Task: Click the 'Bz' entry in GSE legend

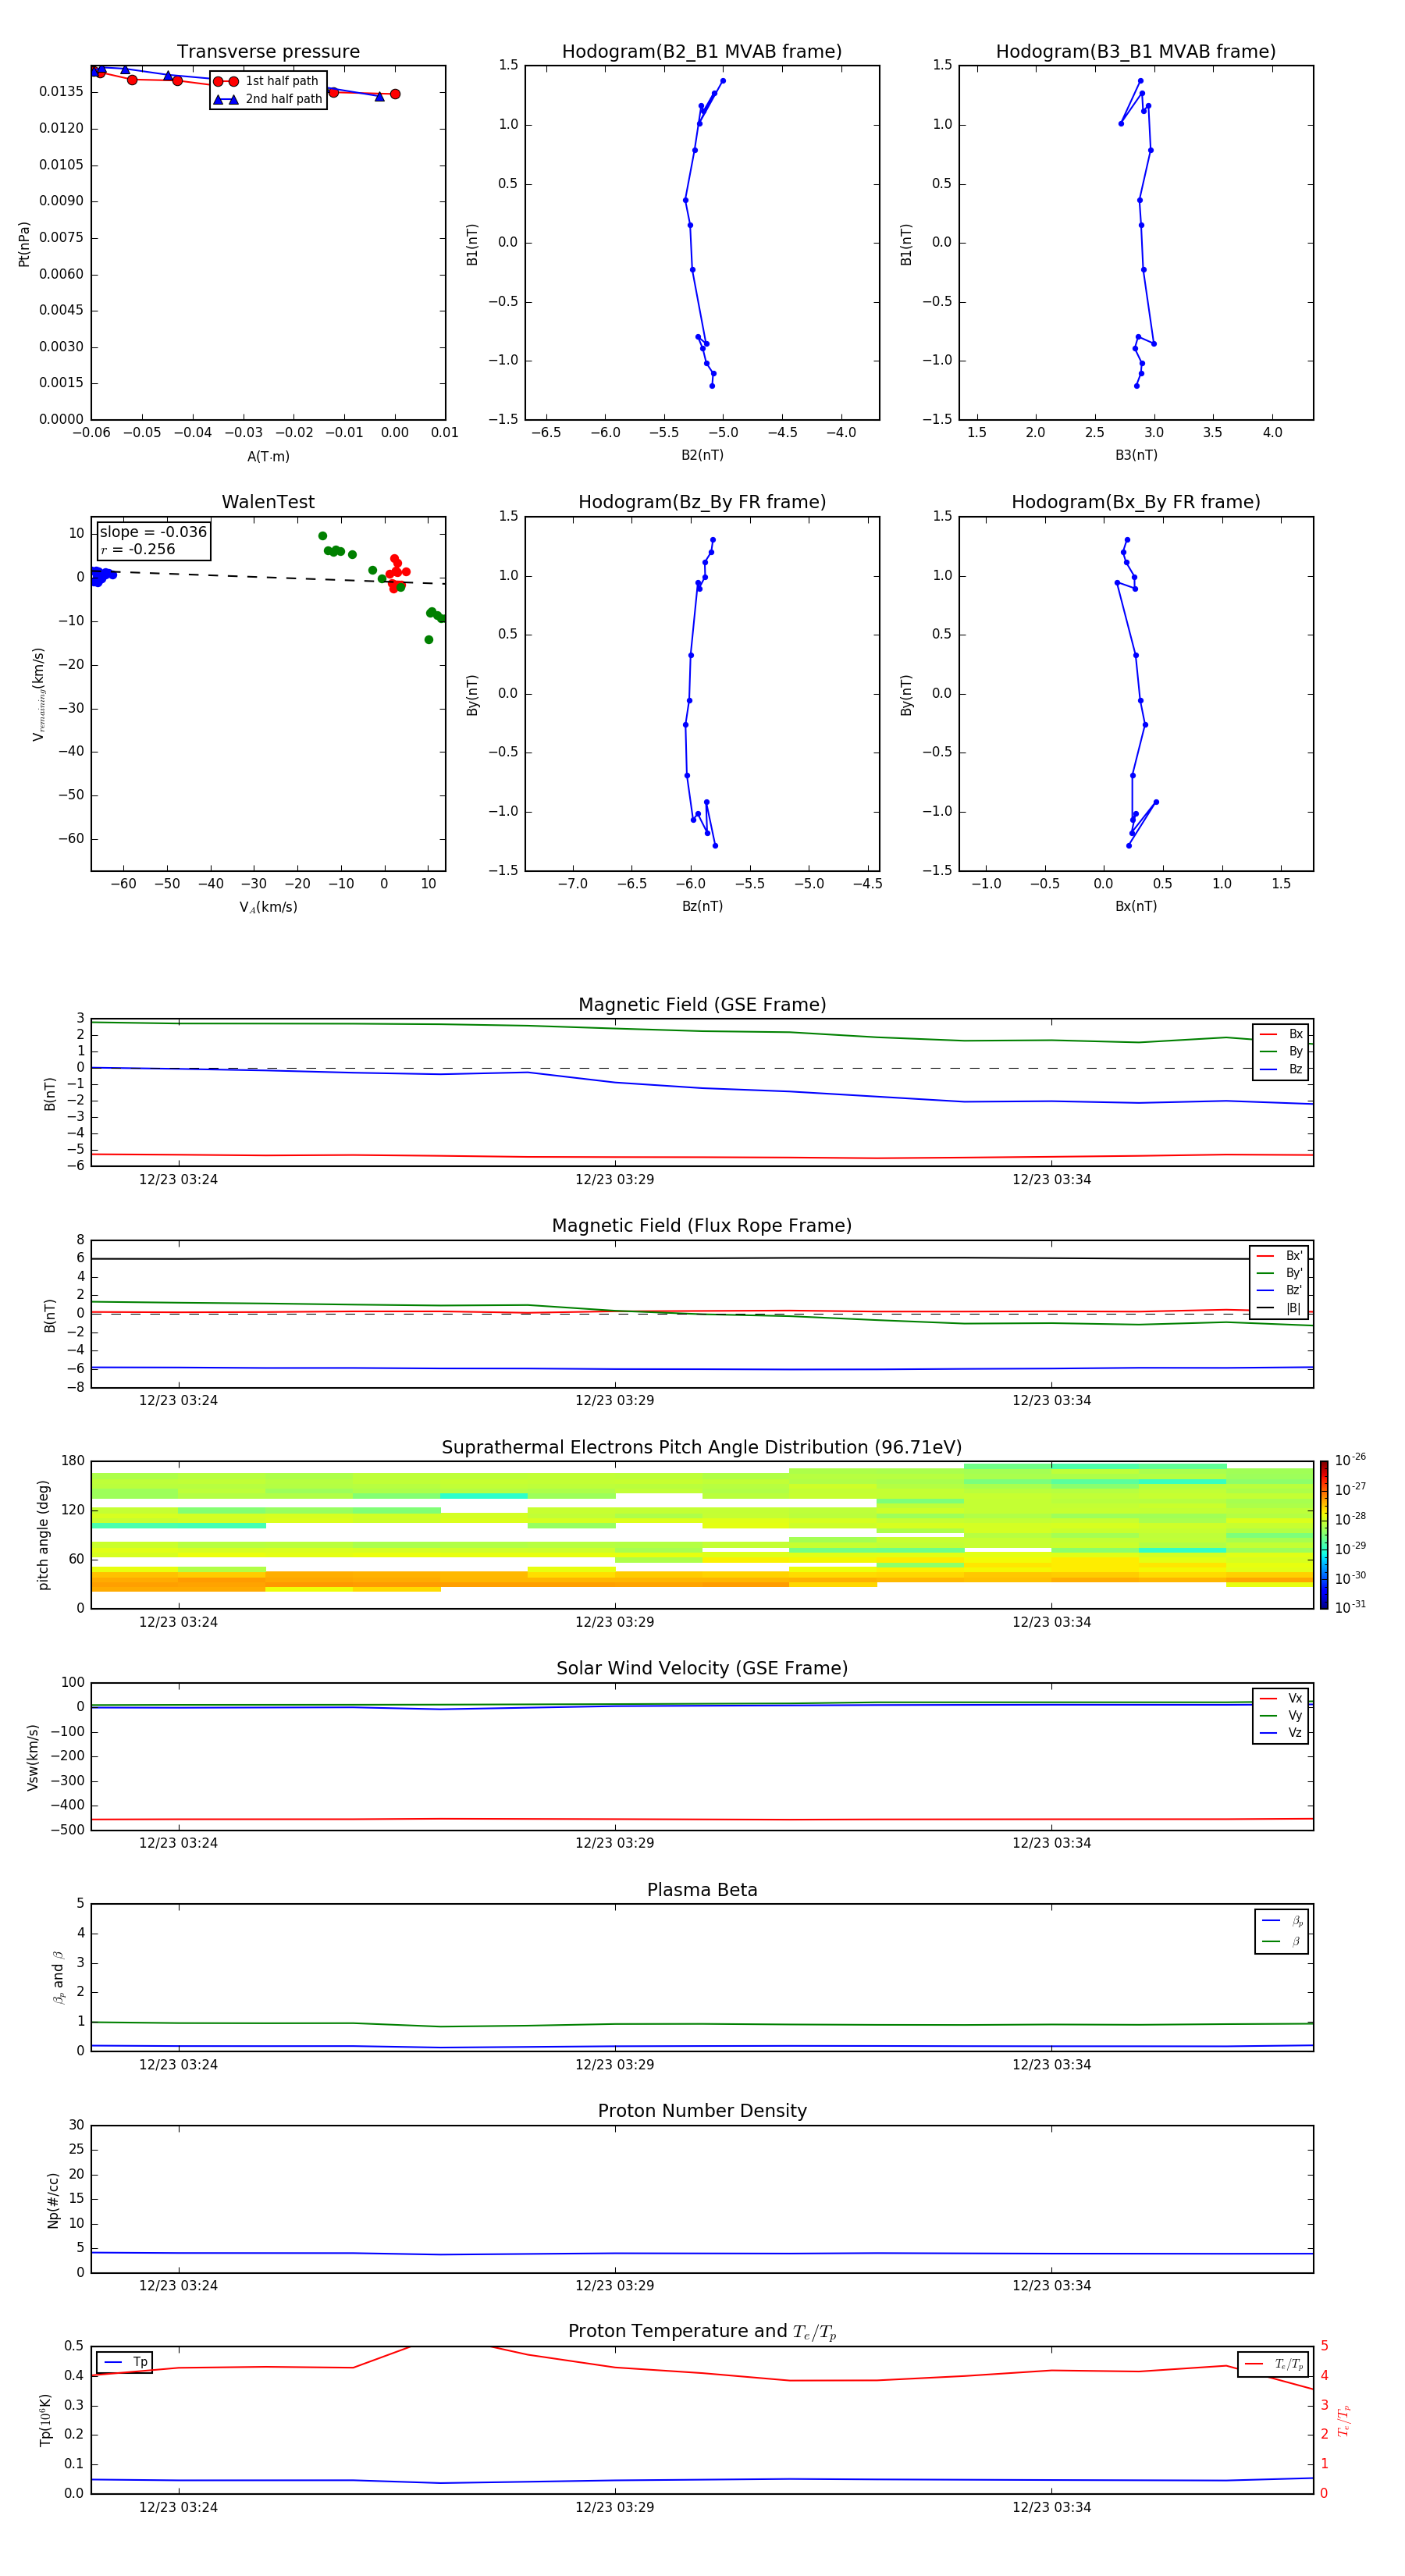Action: (x=1281, y=1070)
